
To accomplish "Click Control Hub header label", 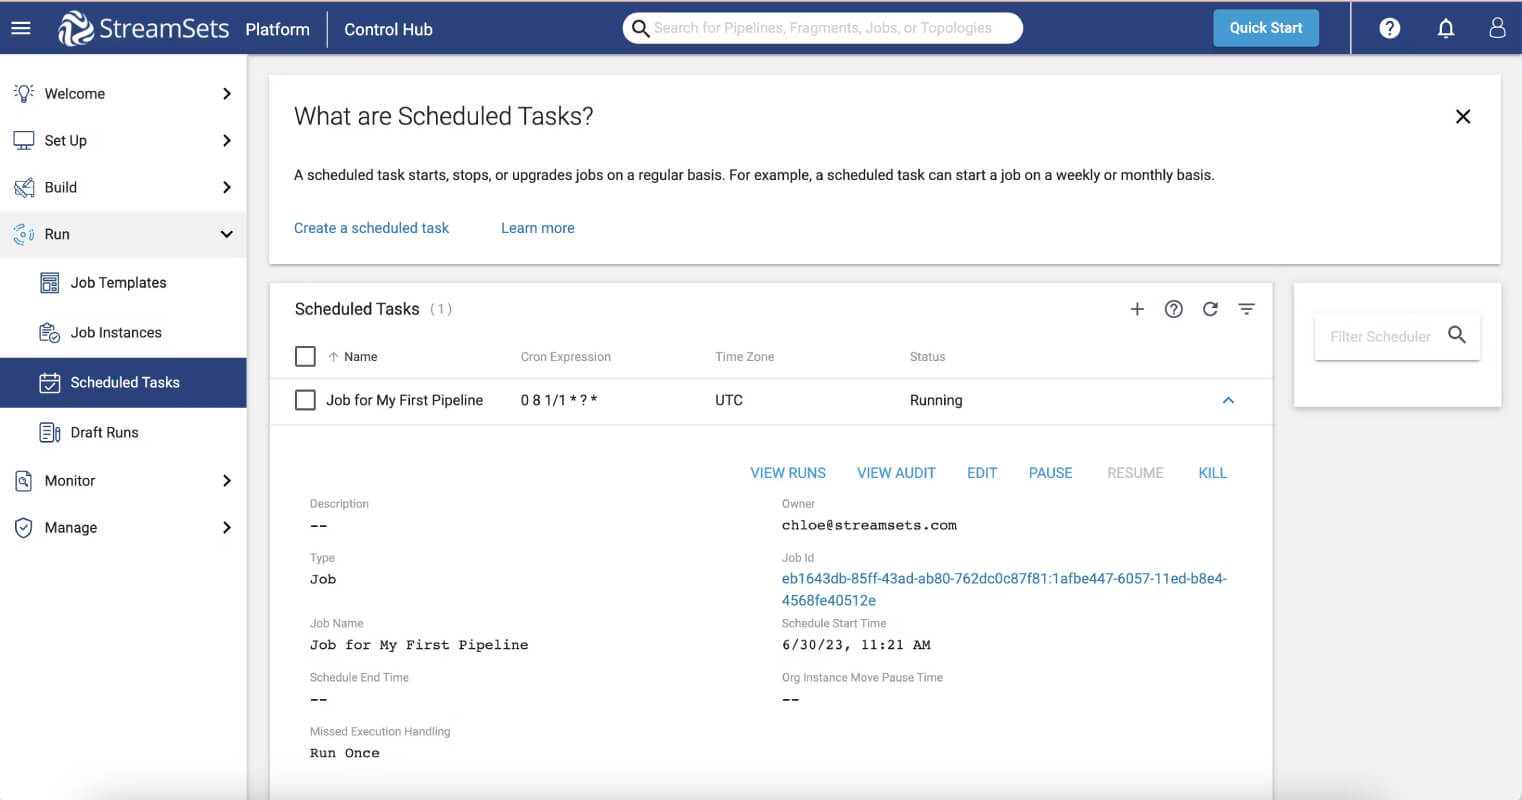I will 388,29.
